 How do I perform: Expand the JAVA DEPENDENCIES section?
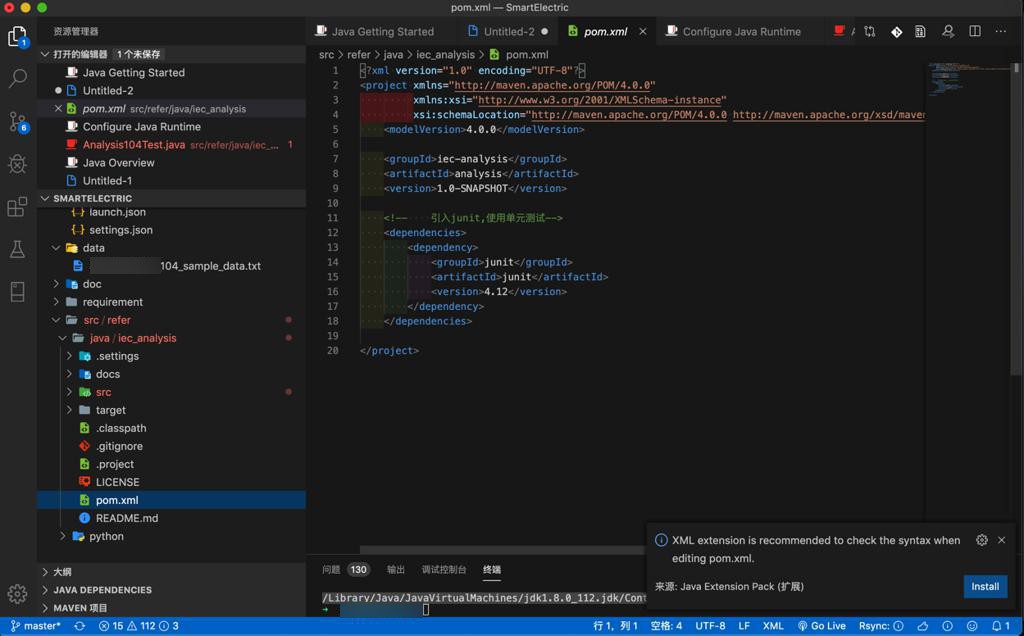click(x=102, y=590)
